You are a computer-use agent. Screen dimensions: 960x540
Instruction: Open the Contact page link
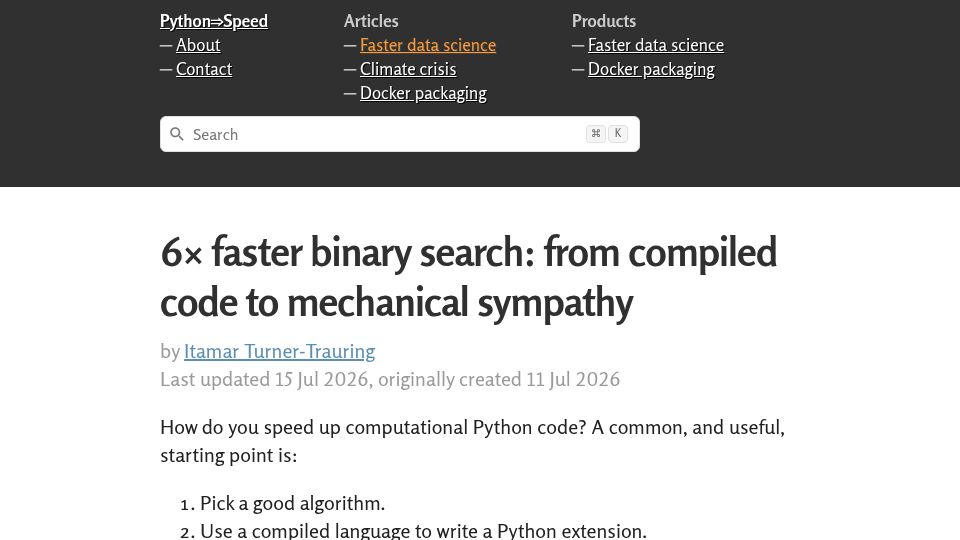[x=204, y=69]
